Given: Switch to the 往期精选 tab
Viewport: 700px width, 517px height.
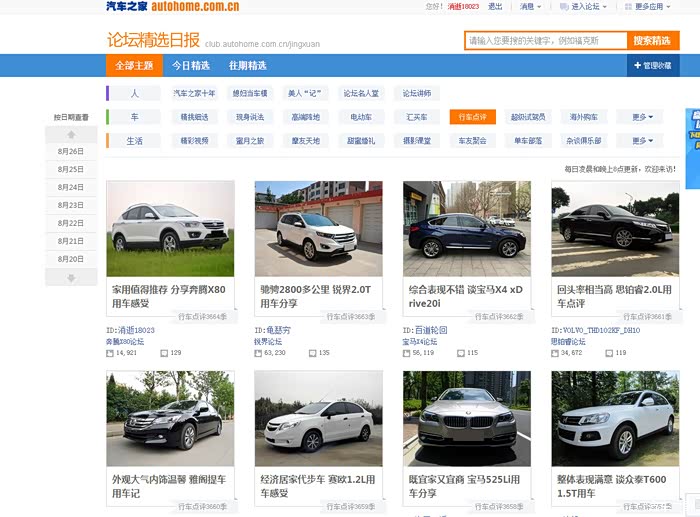Looking at the screenshot, I should click(247, 65).
